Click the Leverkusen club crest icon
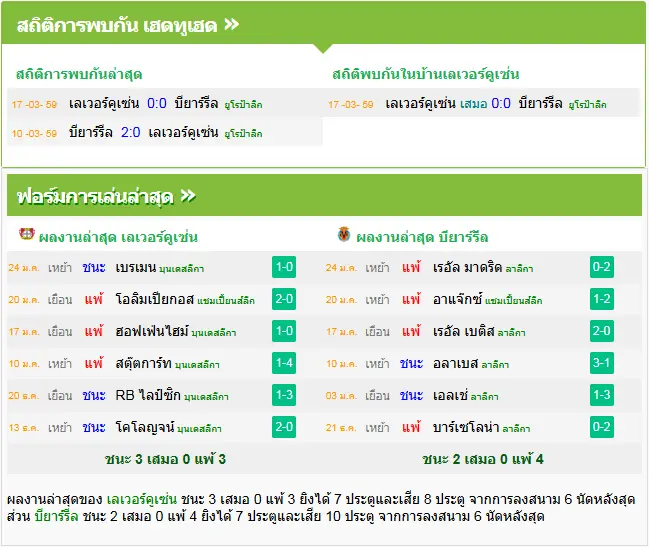This screenshot has height=547, width=649. coord(26,234)
